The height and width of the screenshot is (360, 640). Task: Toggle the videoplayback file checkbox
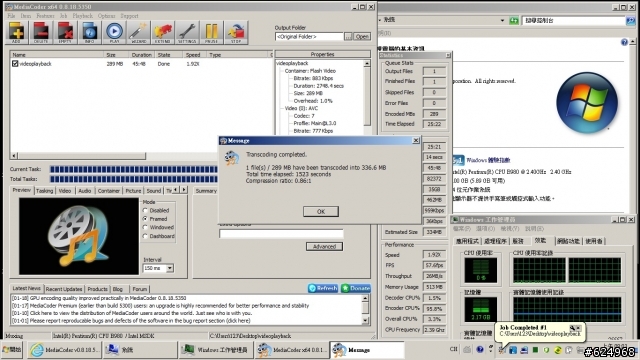(15, 64)
